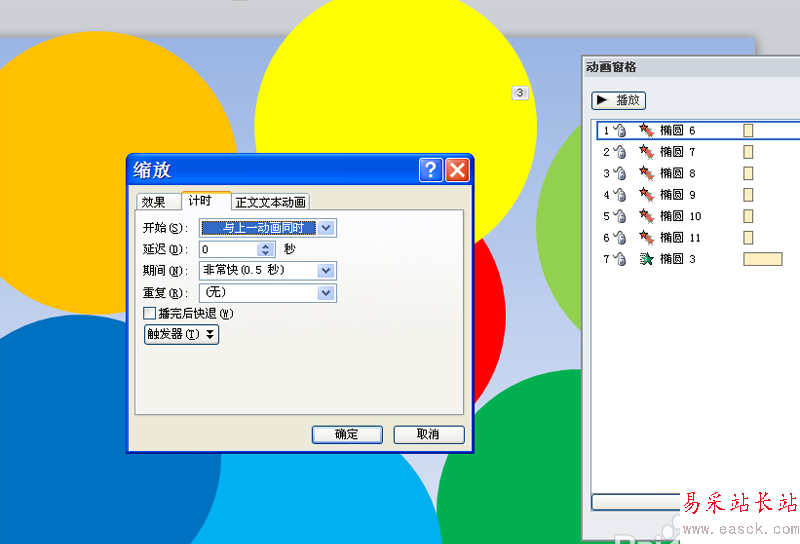Click red star effect icon of 椭圆 9

click(x=646, y=195)
